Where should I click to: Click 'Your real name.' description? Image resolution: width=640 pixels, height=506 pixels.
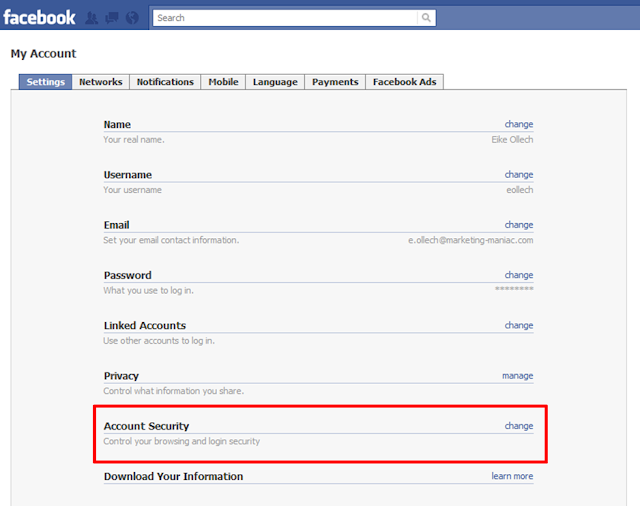pos(134,140)
